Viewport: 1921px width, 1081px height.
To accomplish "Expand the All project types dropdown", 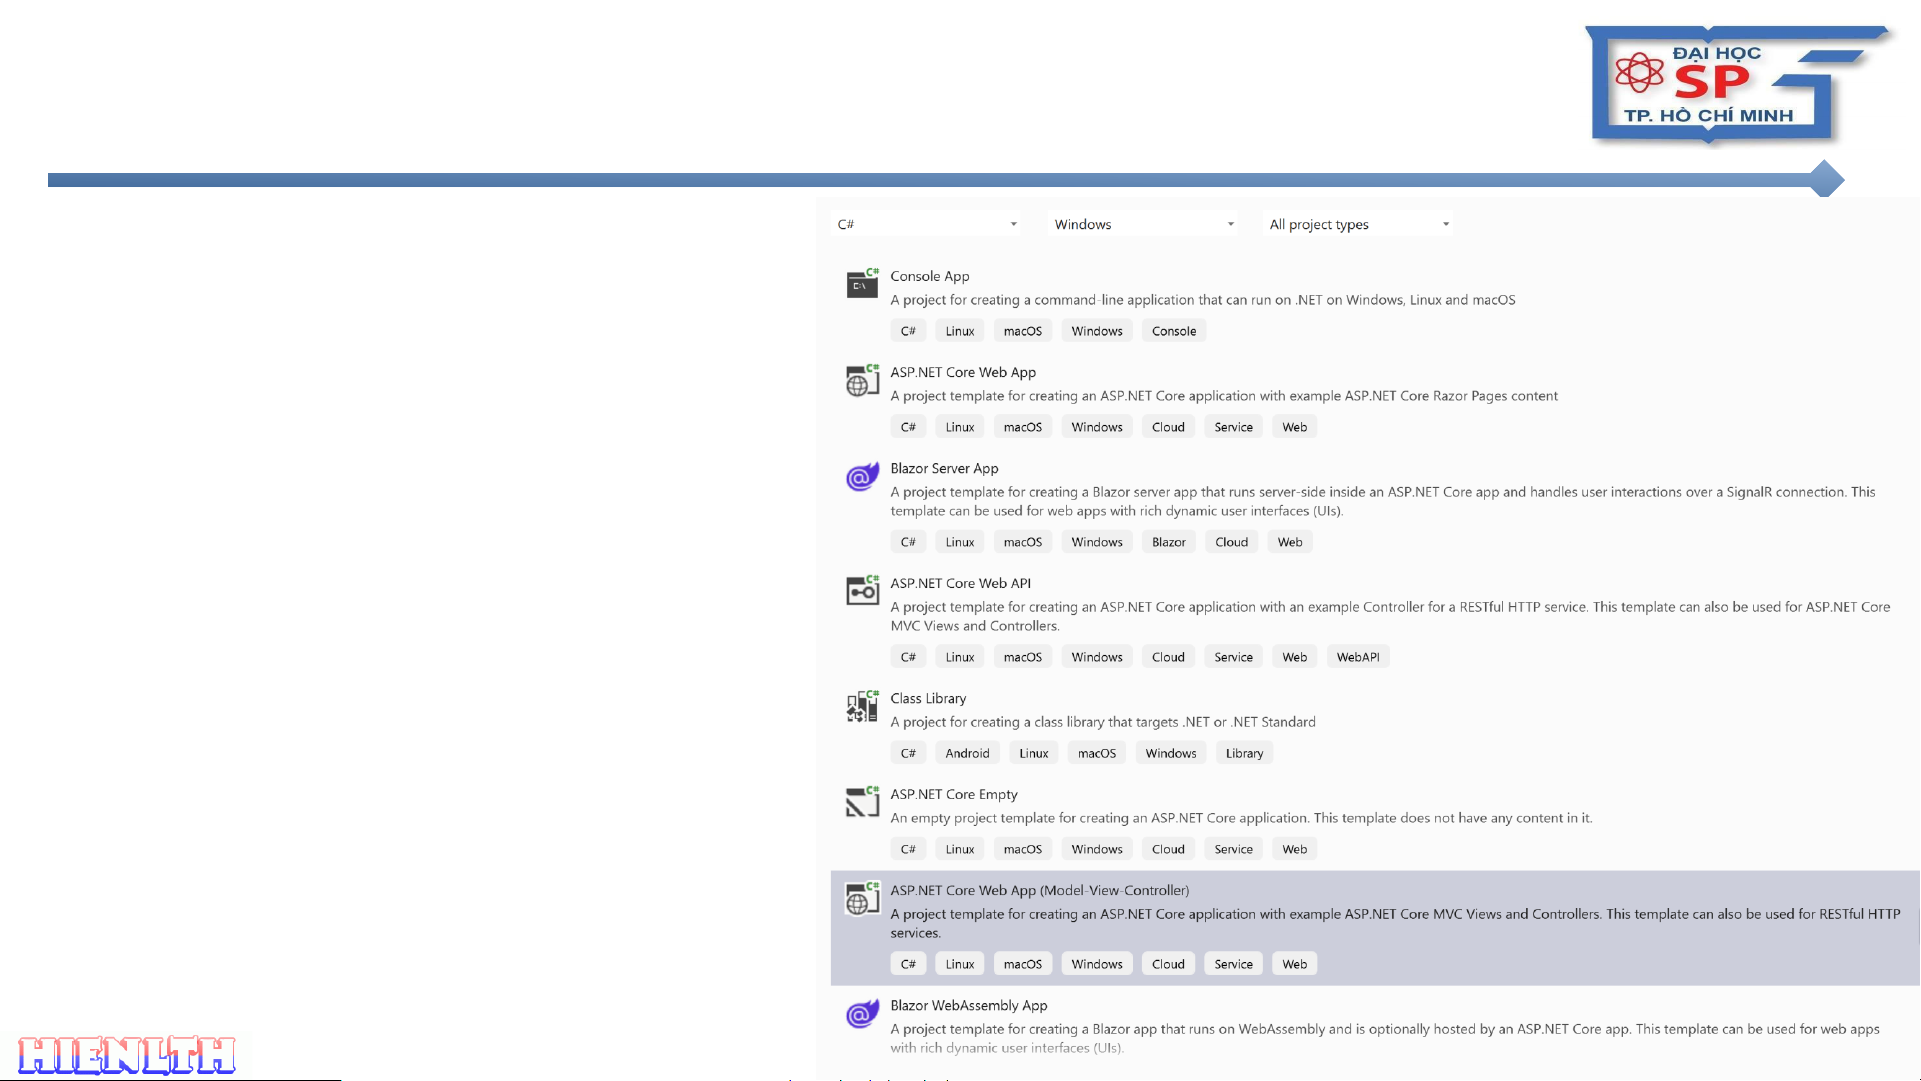I will click(1359, 224).
